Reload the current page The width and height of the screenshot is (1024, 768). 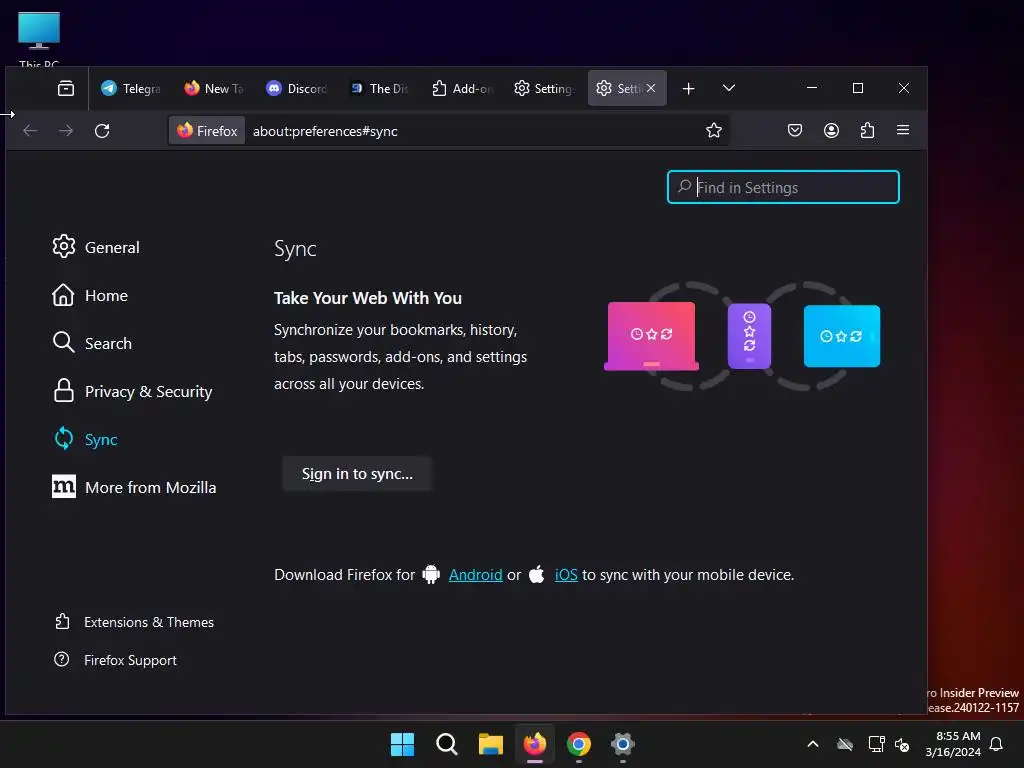coord(102,131)
